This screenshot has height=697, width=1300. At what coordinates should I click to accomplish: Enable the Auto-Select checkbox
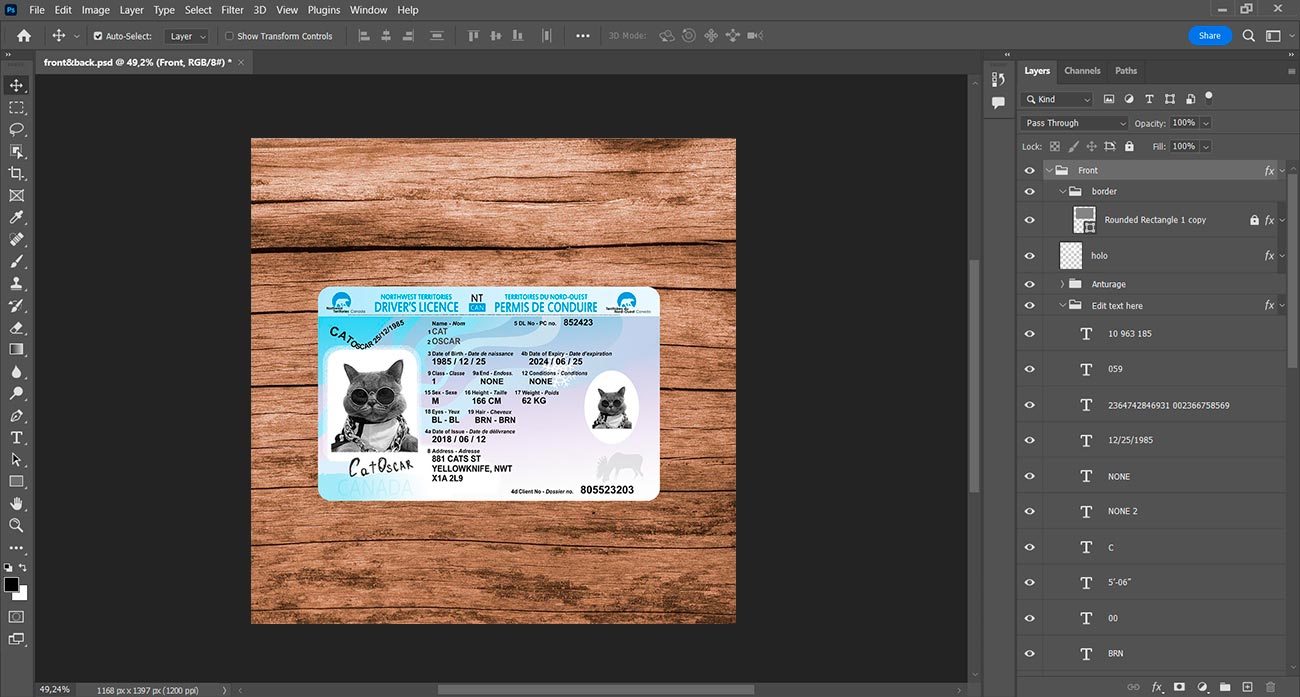tap(98, 36)
